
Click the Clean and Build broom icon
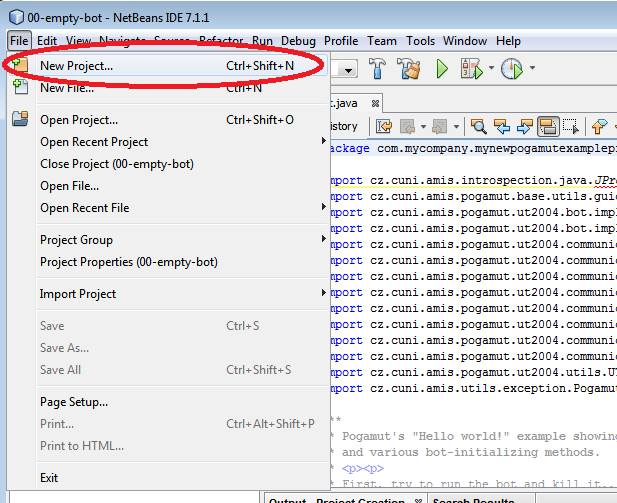(409, 68)
